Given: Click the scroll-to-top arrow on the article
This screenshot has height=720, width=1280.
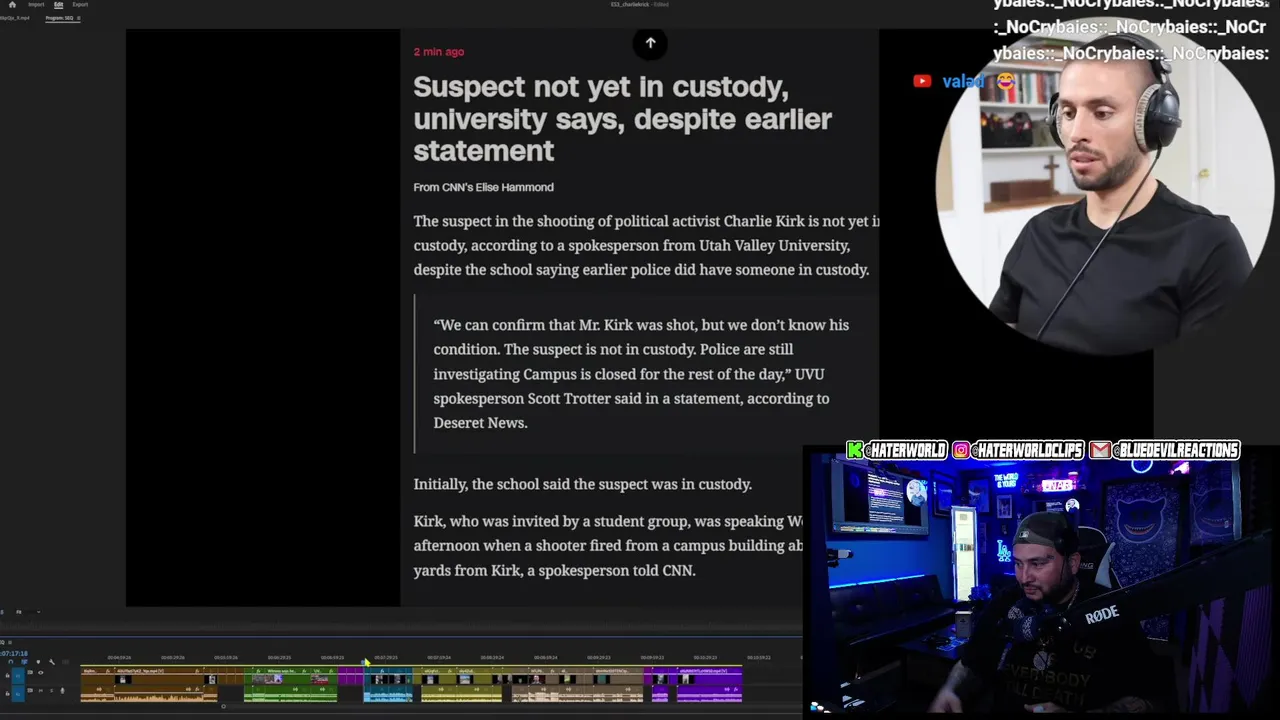Looking at the screenshot, I should 650,43.
